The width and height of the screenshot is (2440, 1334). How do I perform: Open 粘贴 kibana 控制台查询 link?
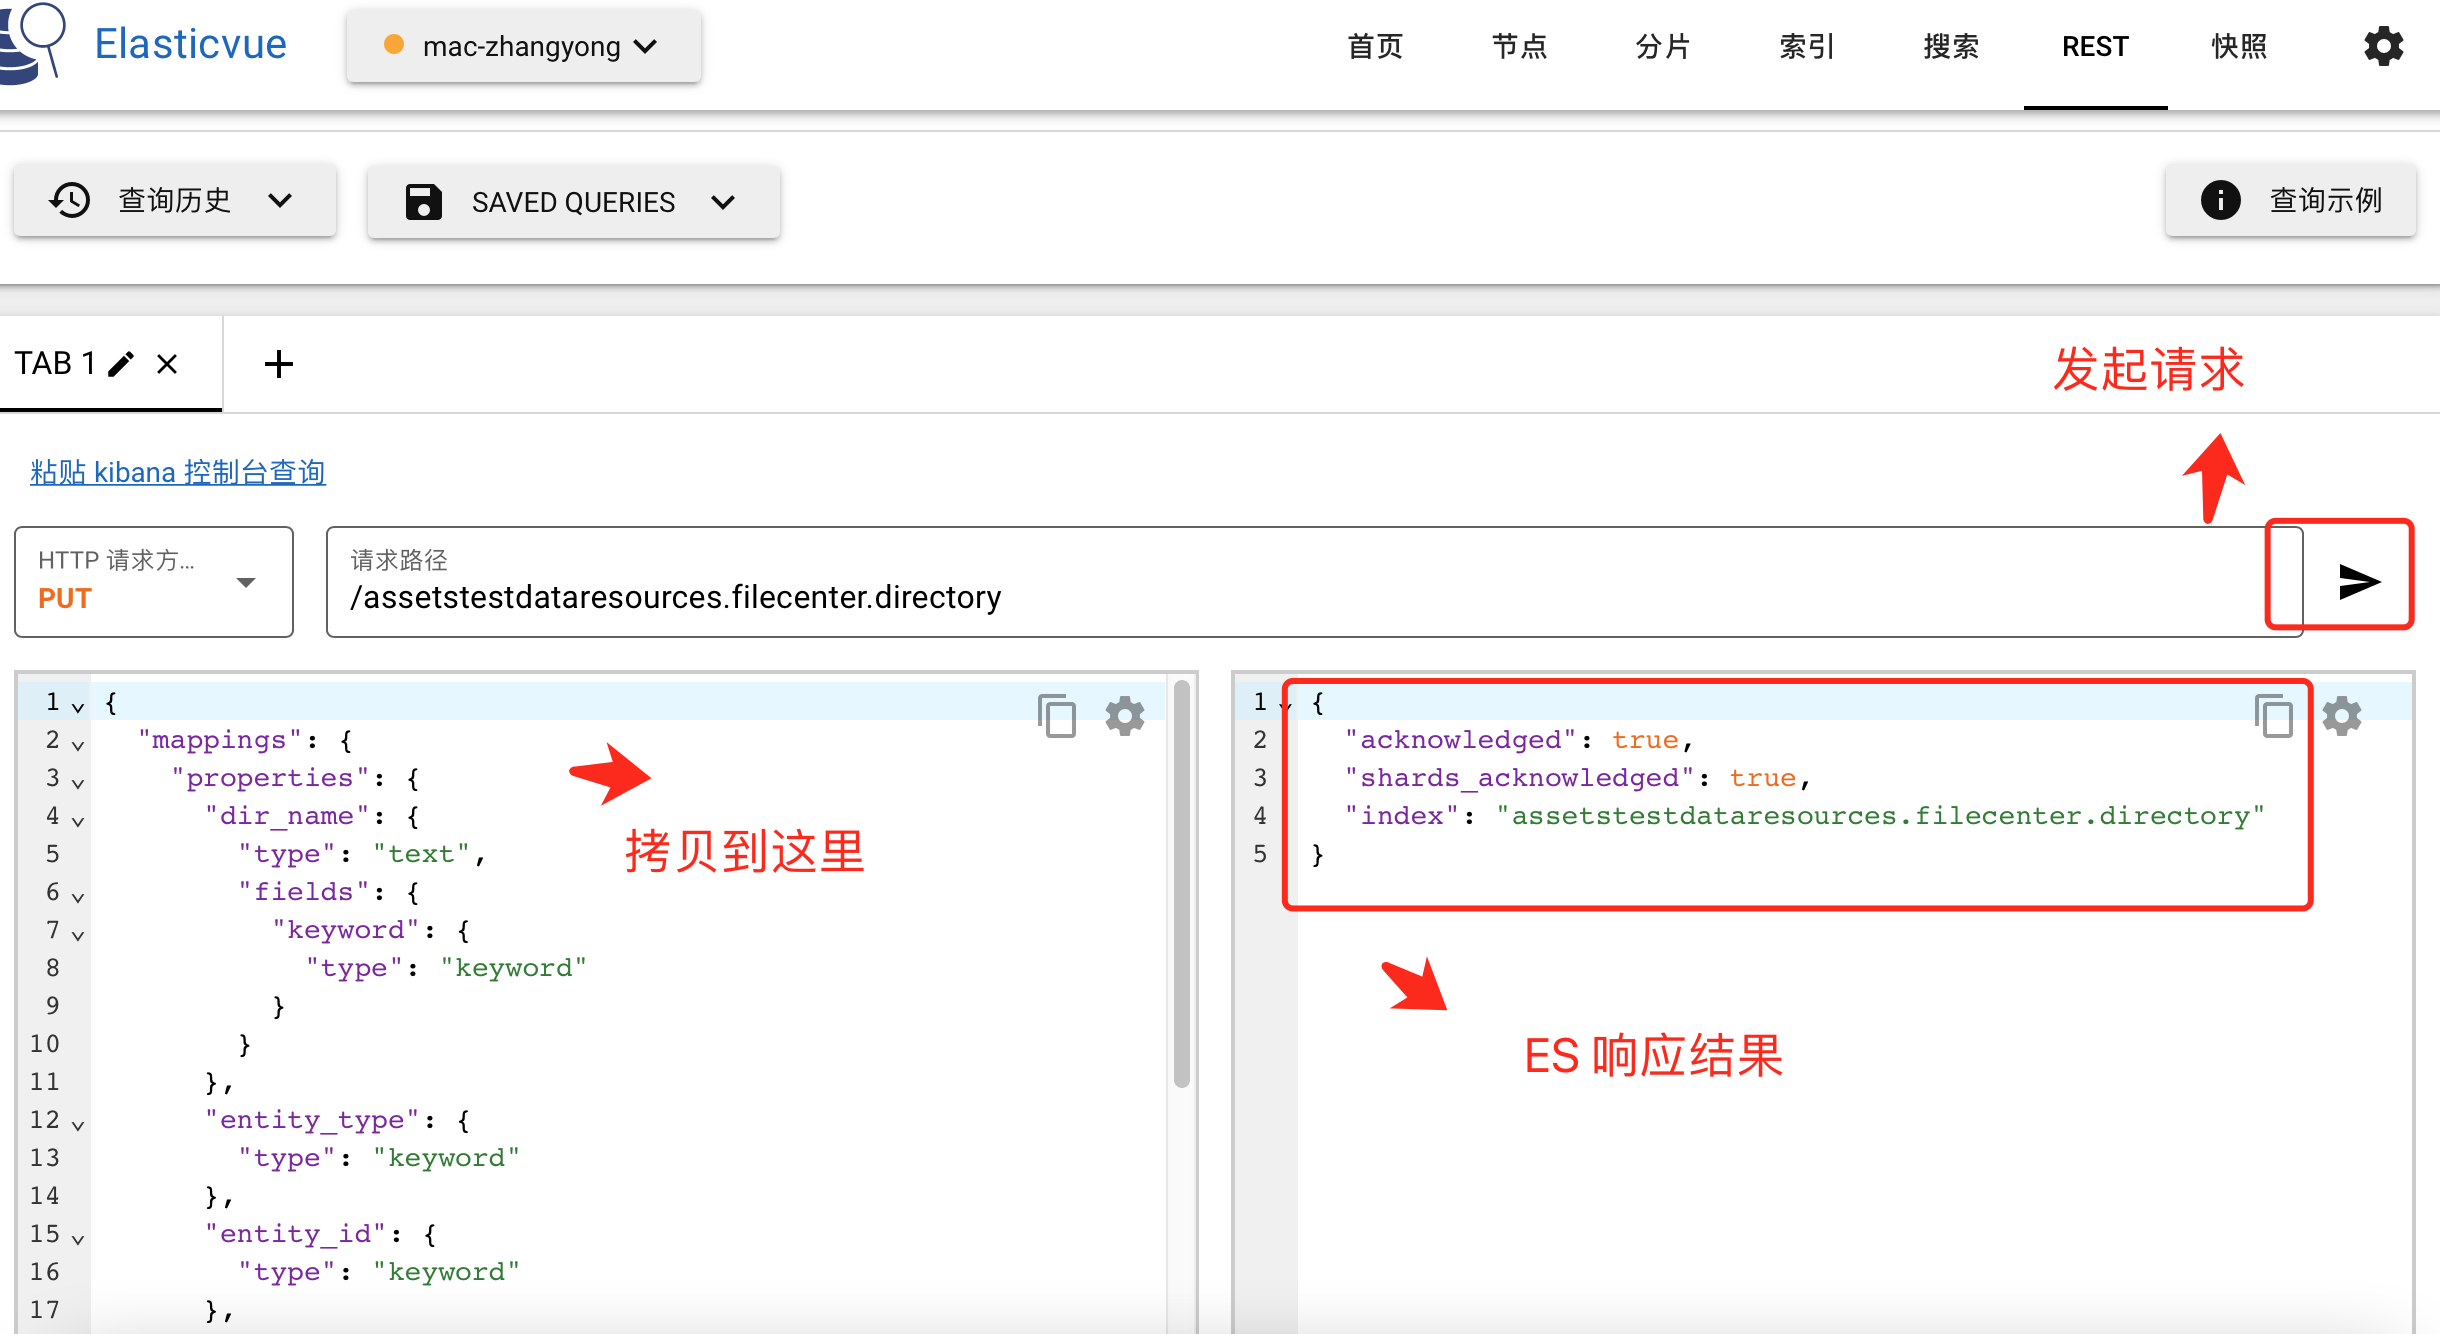(177, 471)
